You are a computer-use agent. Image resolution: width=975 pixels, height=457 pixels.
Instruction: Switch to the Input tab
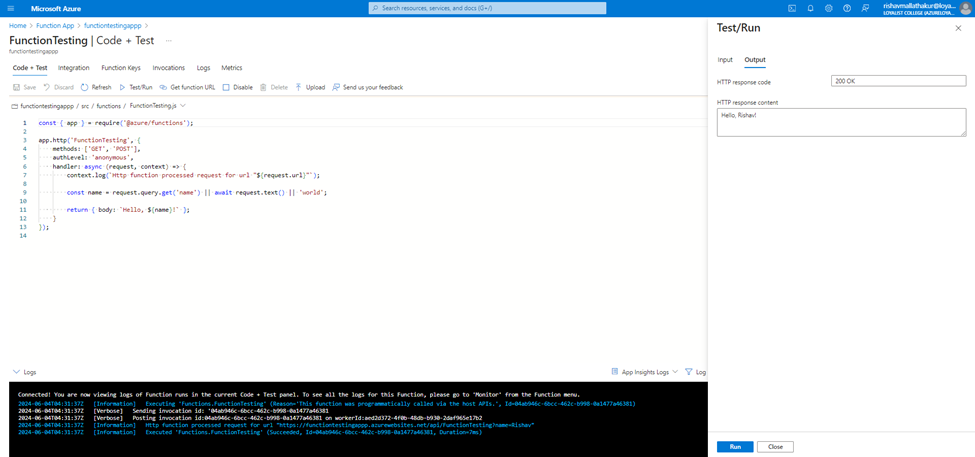tap(725, 60)
